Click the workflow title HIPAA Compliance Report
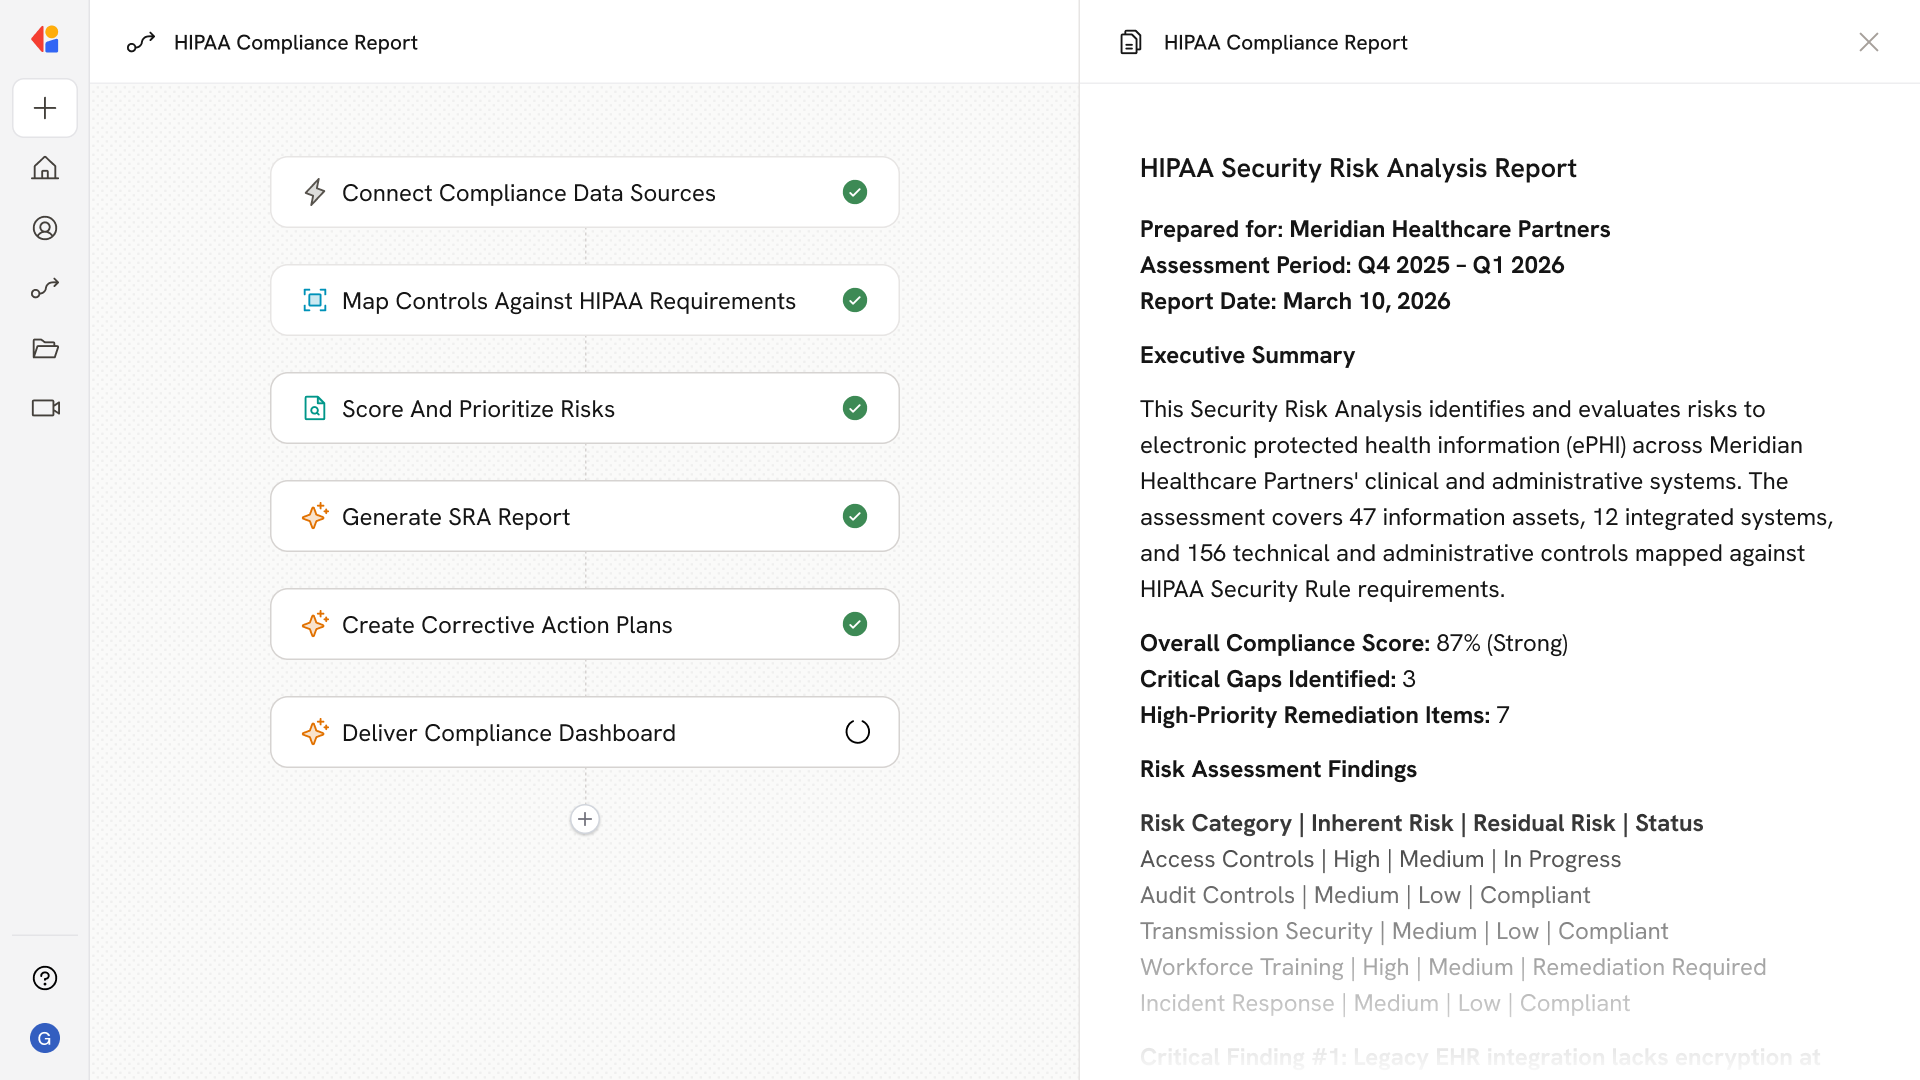Screen dimensions: 1920x1080 (x=295, y=42)
